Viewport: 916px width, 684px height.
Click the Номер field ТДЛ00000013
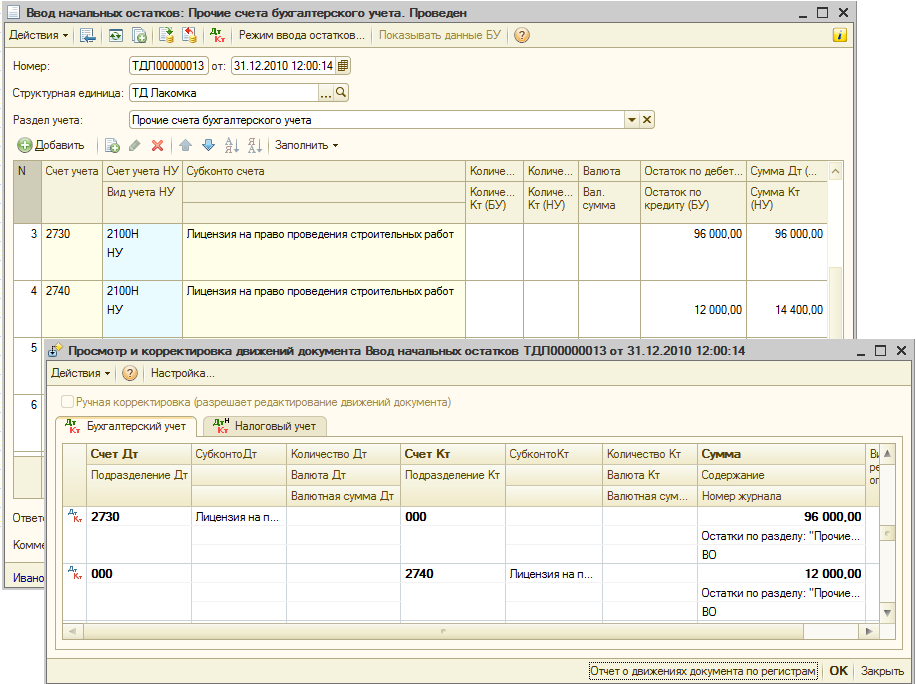[x=168, y=66]
